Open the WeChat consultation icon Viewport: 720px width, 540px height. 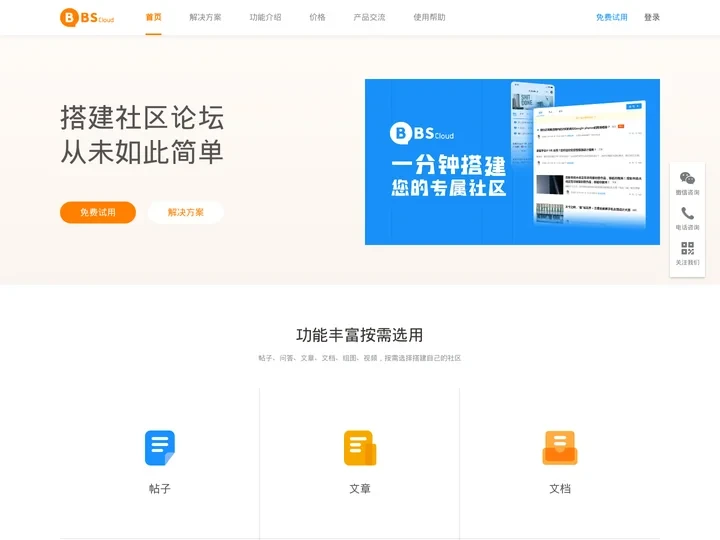click(687, 178)
